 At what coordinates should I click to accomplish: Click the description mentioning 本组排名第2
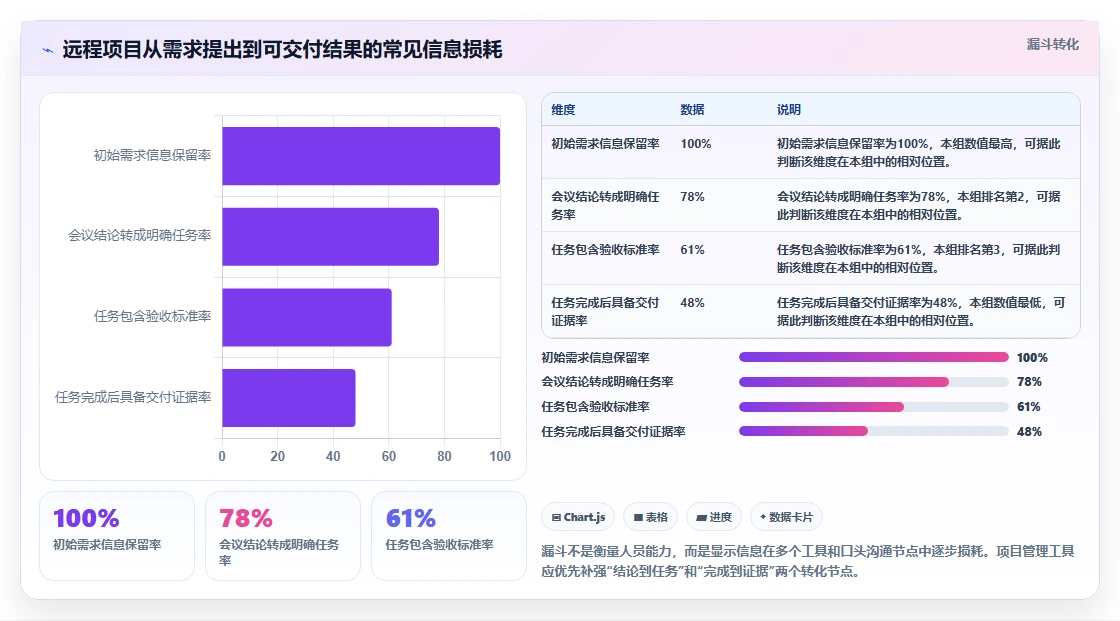919,205
